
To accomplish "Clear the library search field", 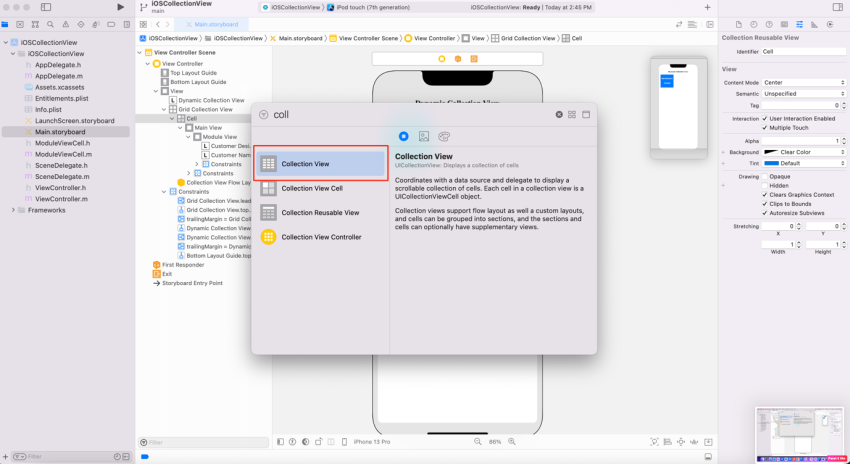I will 559,114.
